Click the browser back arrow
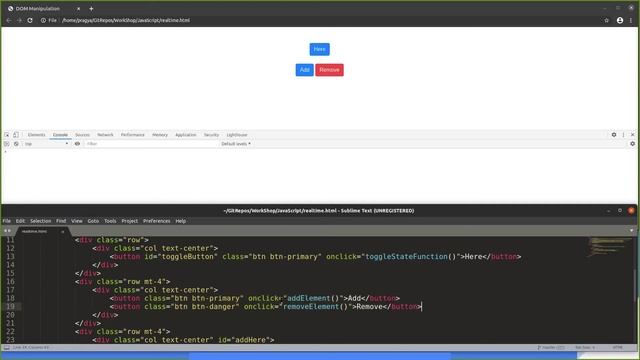 9,20
